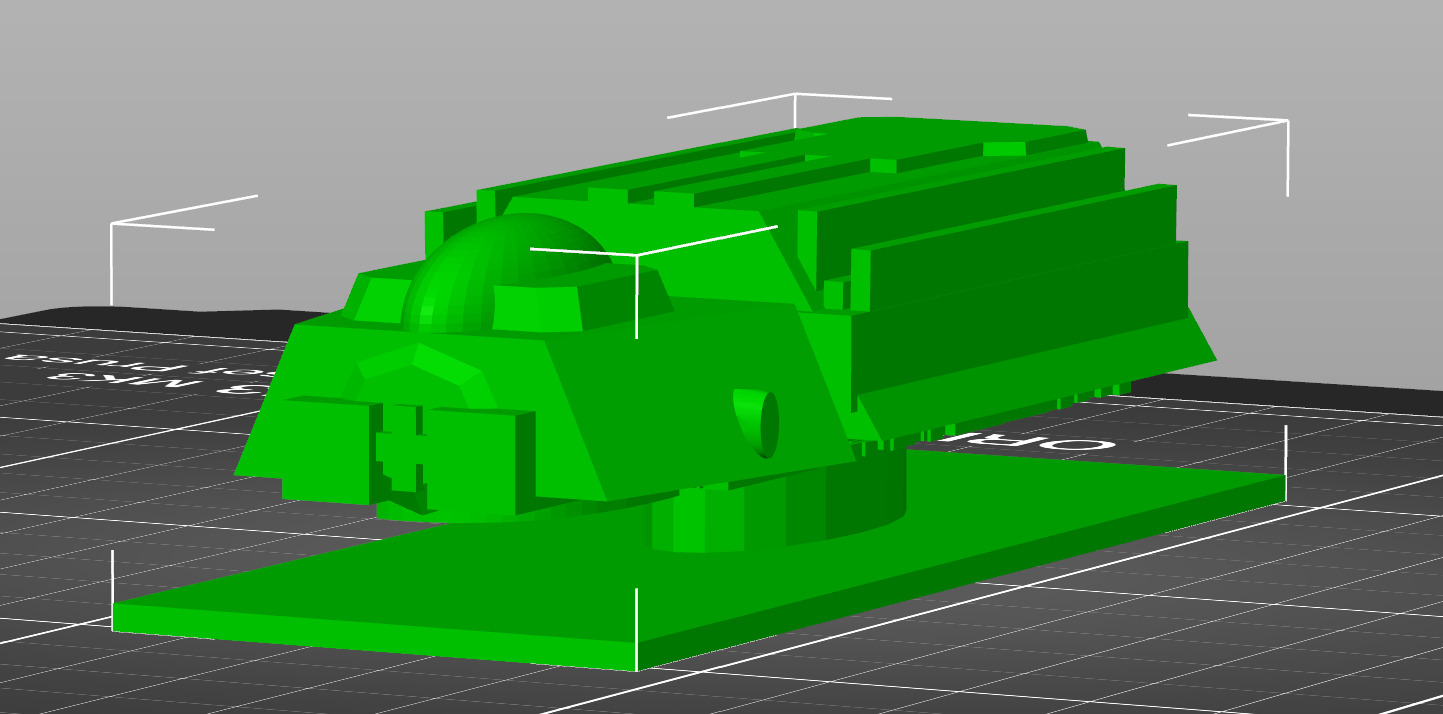Select the green model's dome-shaped turret
This screenshot has height=714, width=1443.
coord(505,272)
